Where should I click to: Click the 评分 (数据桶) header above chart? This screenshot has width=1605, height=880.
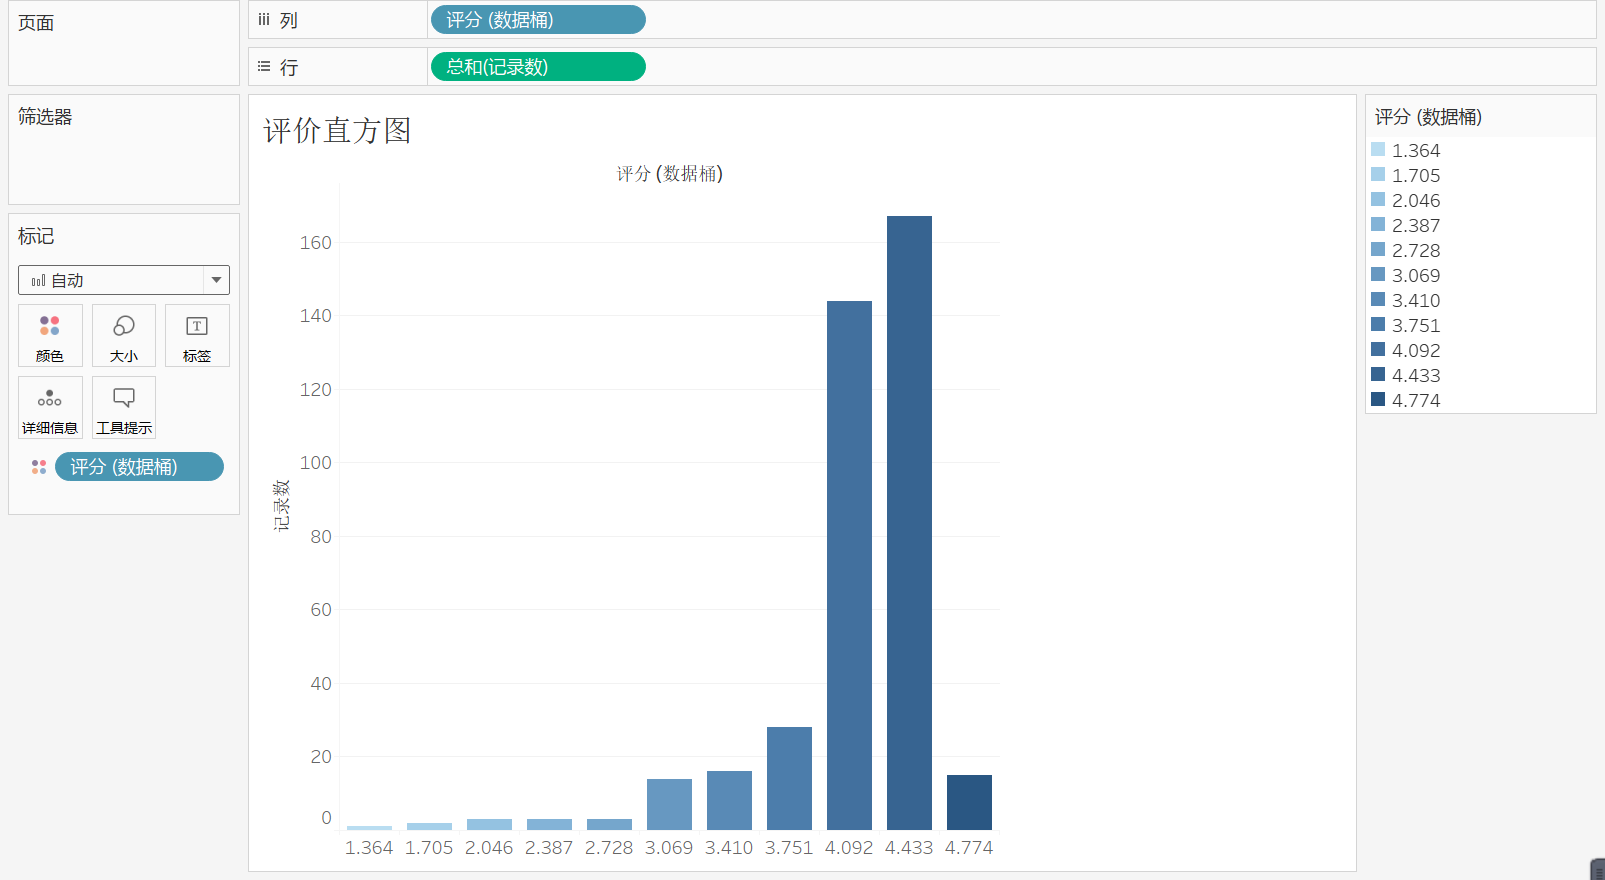point(669,174)
